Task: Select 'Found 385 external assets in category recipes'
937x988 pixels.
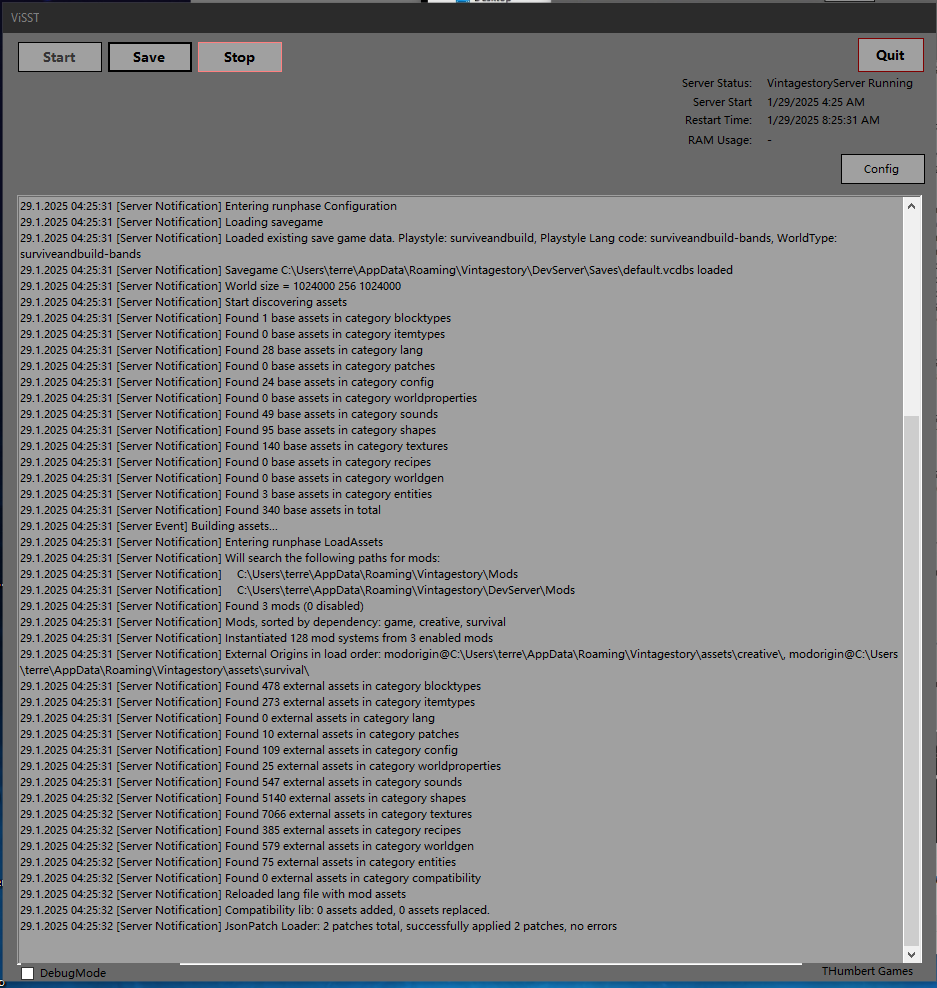Action: [x=241, y=830]
